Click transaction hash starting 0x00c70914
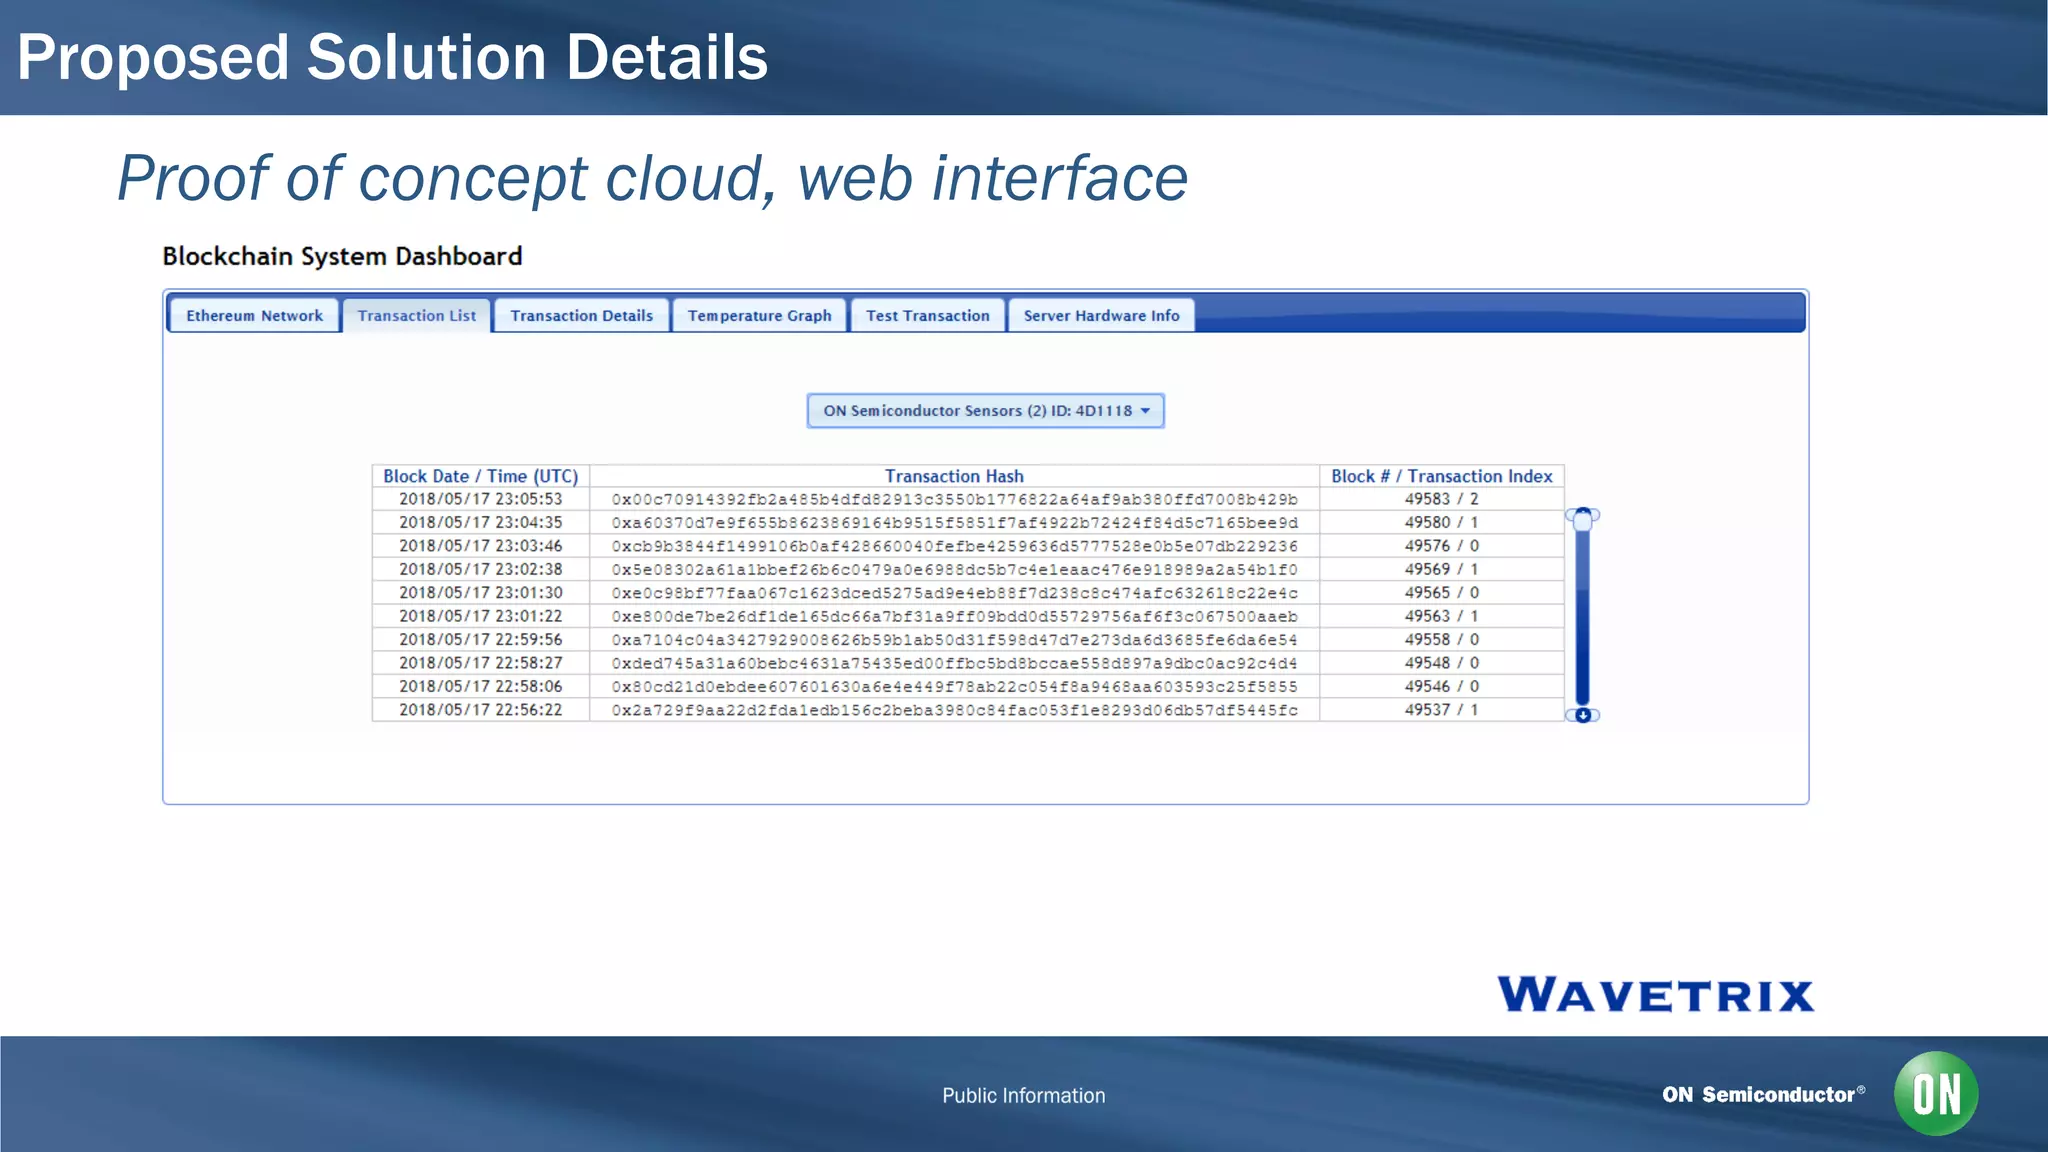This screenshot has height=1152, width=2048. (954, 499)
